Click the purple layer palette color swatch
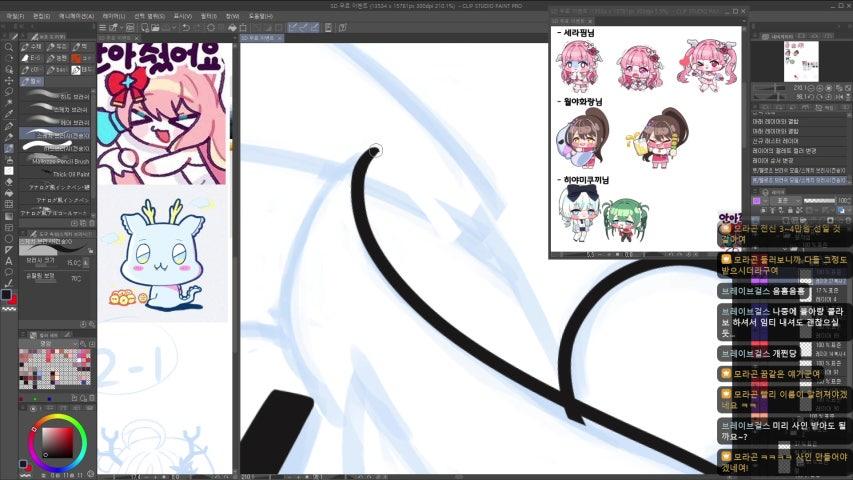The height and width of the screenshot is (480, 853). pos(756,201)
